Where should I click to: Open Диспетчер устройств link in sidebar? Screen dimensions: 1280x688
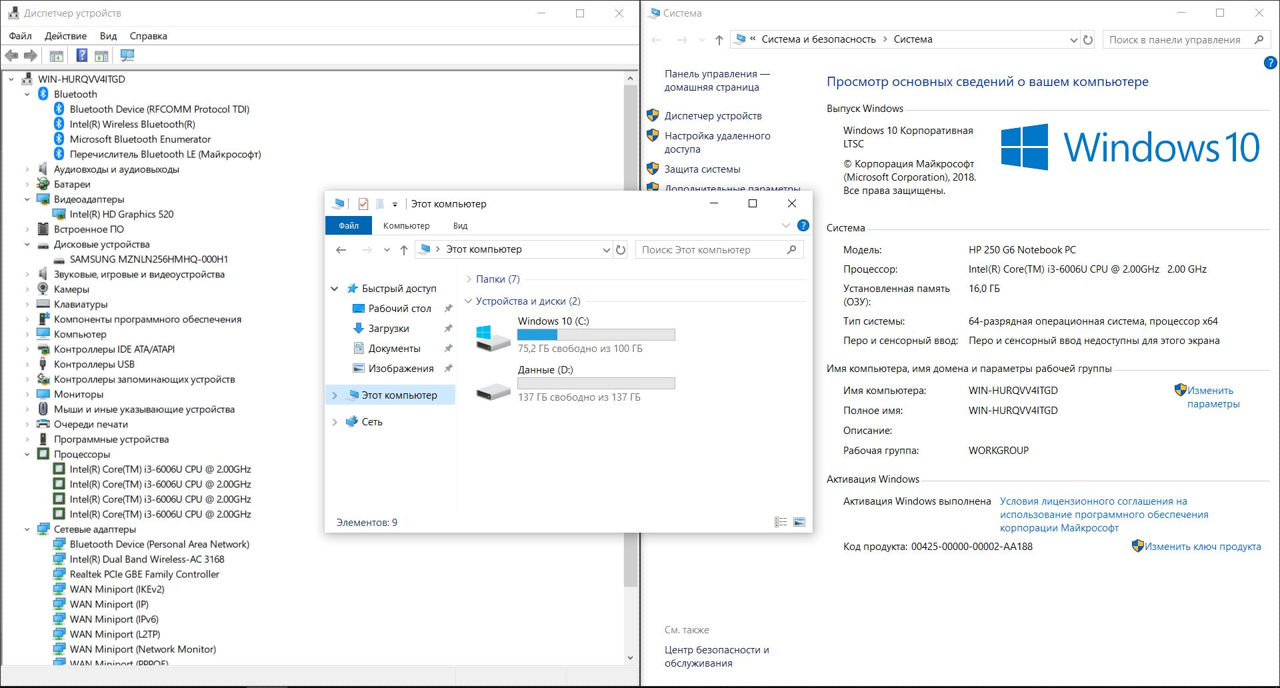click(x=712, y=116)
